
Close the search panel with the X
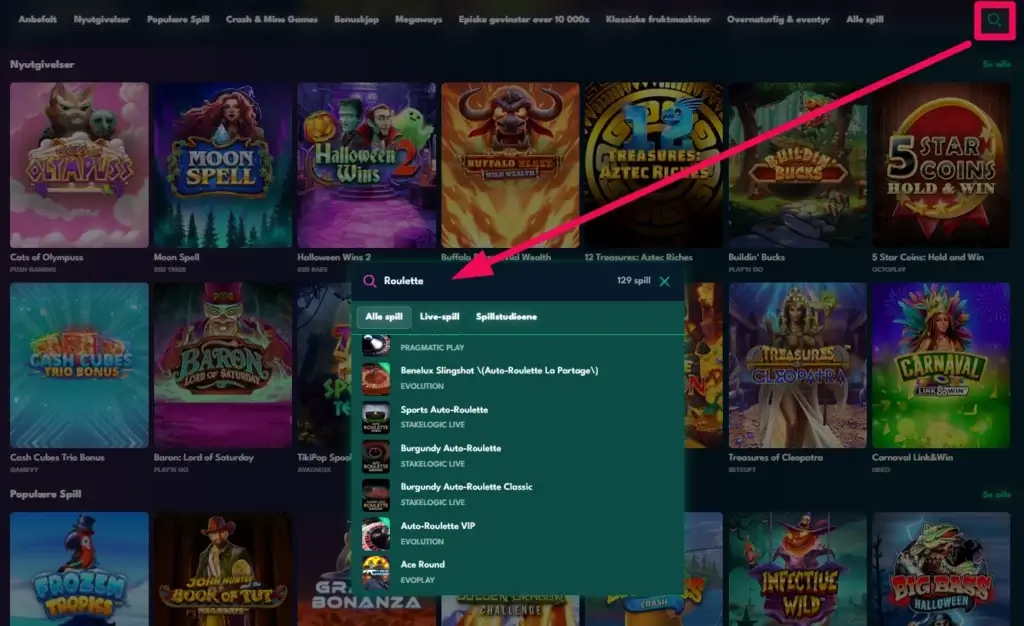click(x=665, y=281)
